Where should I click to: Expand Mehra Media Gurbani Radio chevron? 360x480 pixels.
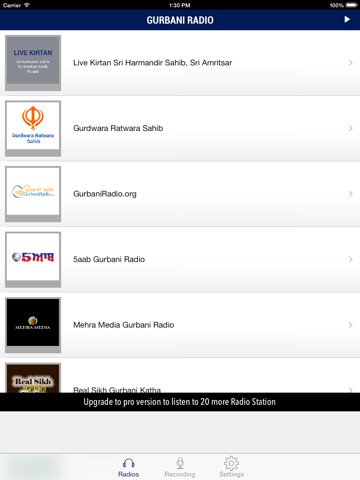point(350,325)
